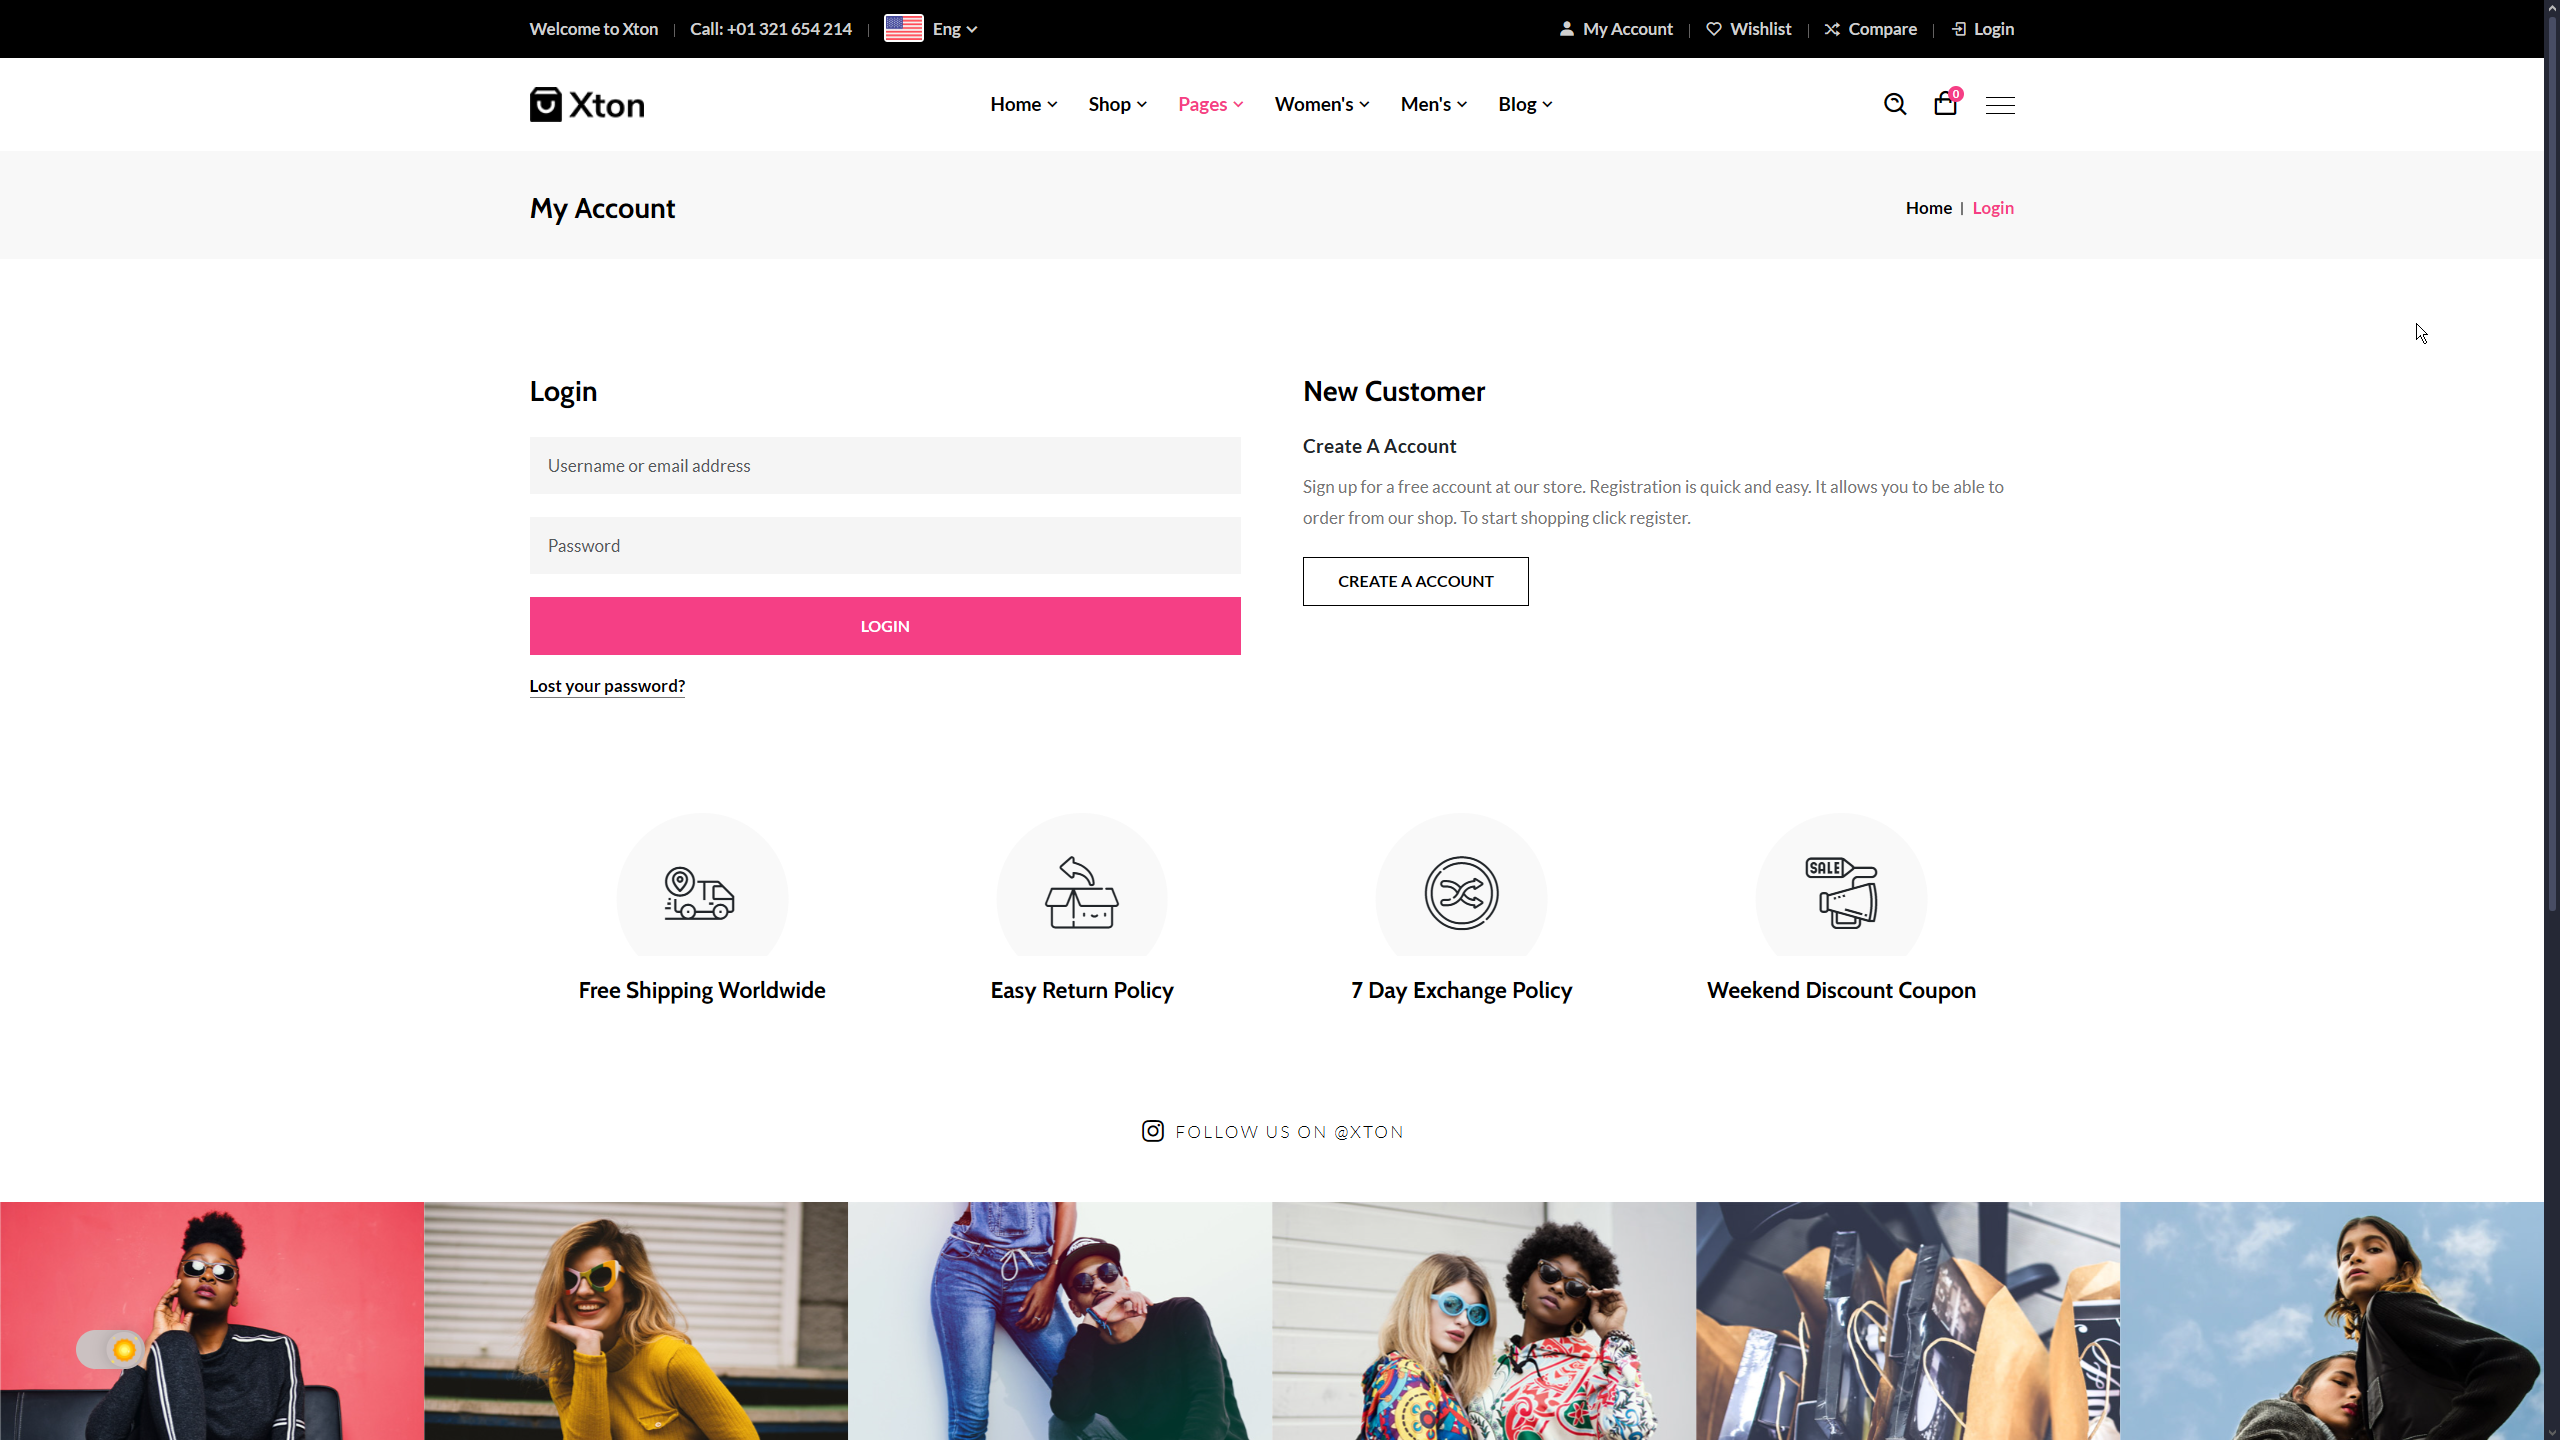Click the Xton logo
Image resolution: width=2560 pixels, height=1440 pixels.
coord(587,105)
